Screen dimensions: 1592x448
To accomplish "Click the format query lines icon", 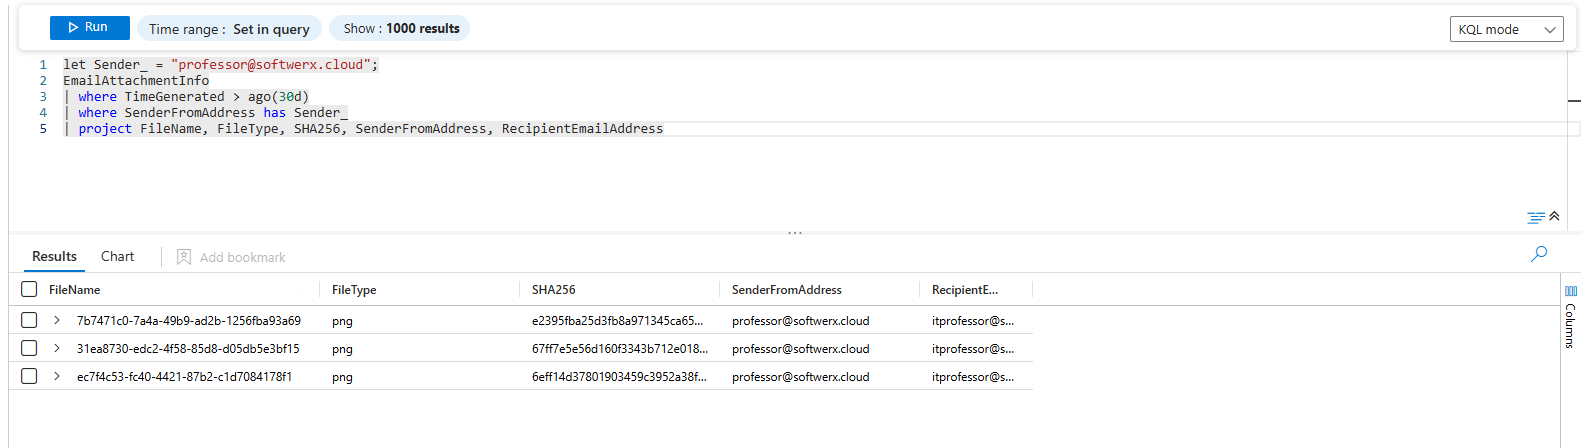I will tap(1535, 217).
